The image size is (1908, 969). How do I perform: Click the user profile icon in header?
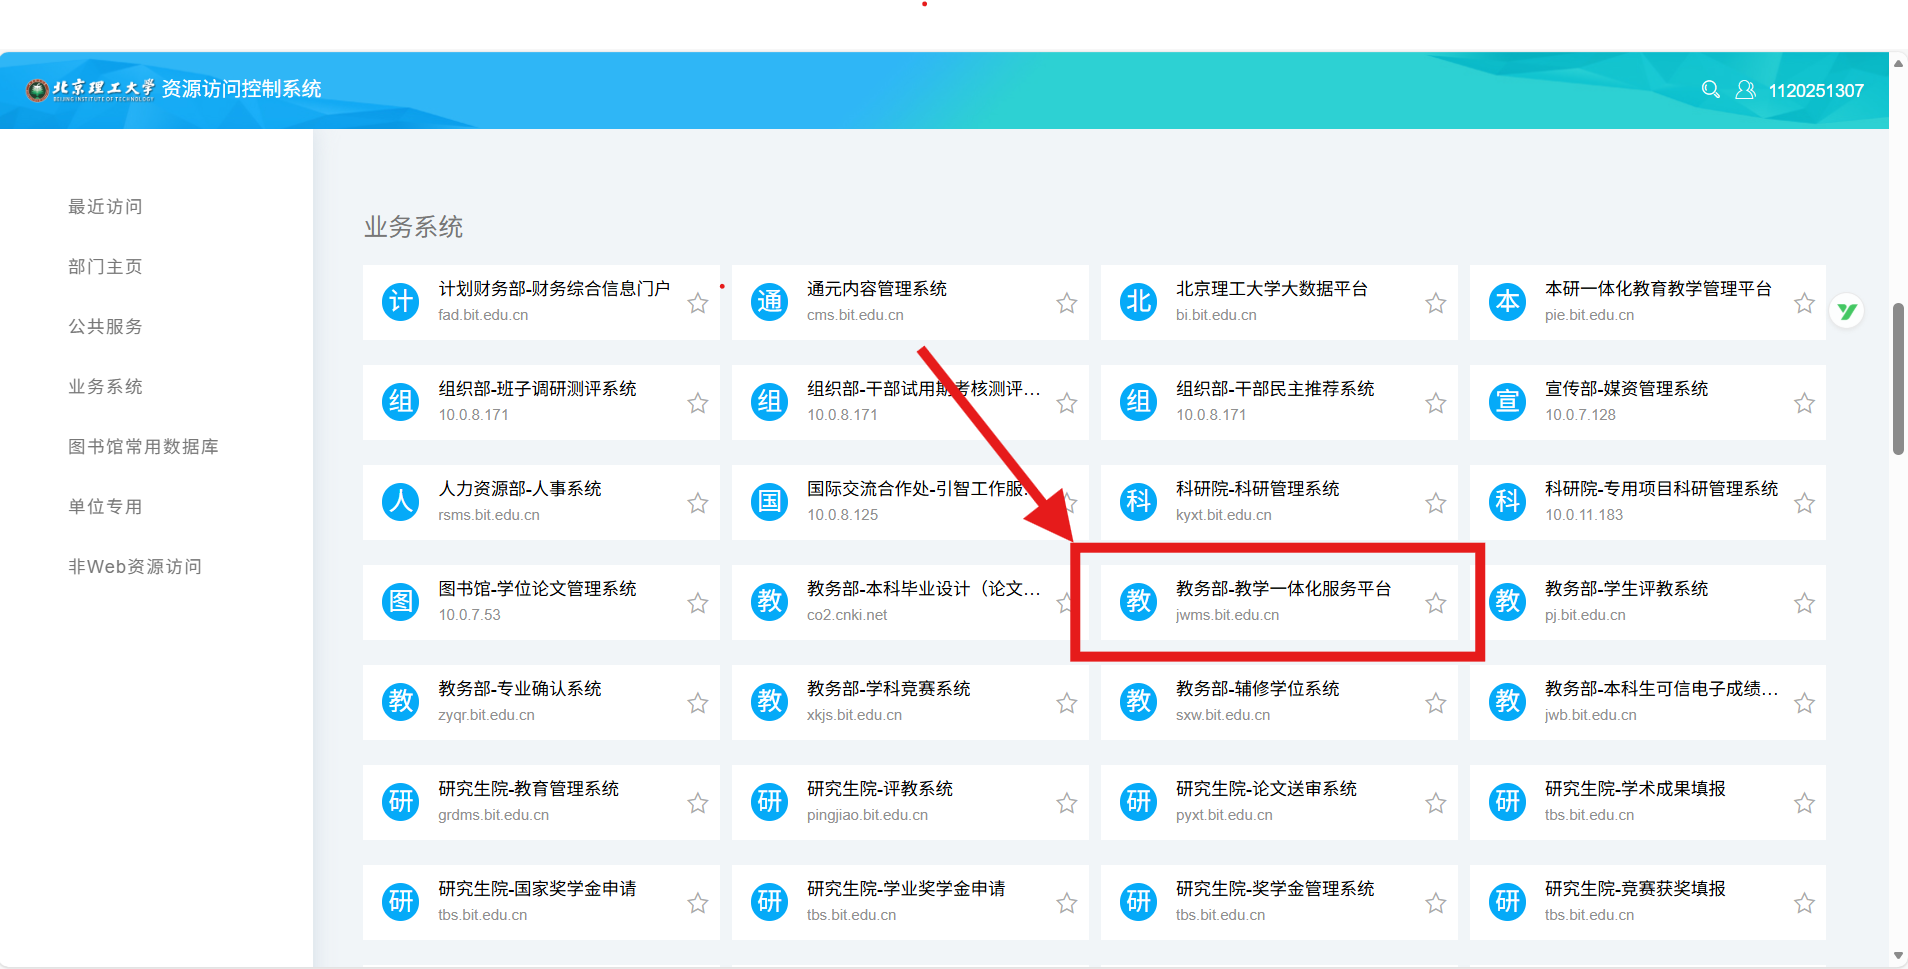[1745, 90]
